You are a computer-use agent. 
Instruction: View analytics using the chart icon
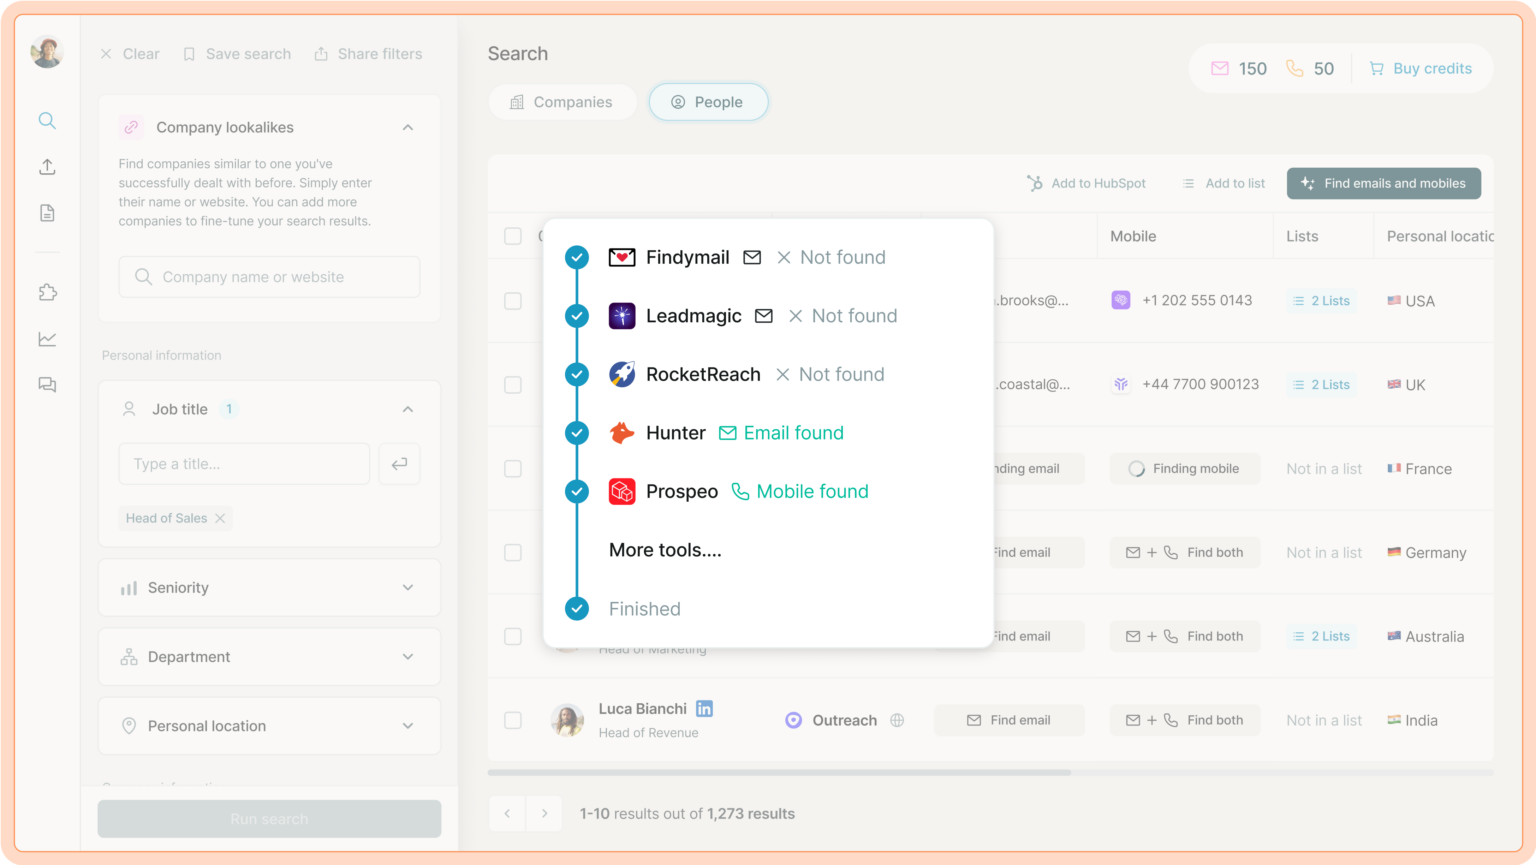pyautogui.click(x=46, y=338)
